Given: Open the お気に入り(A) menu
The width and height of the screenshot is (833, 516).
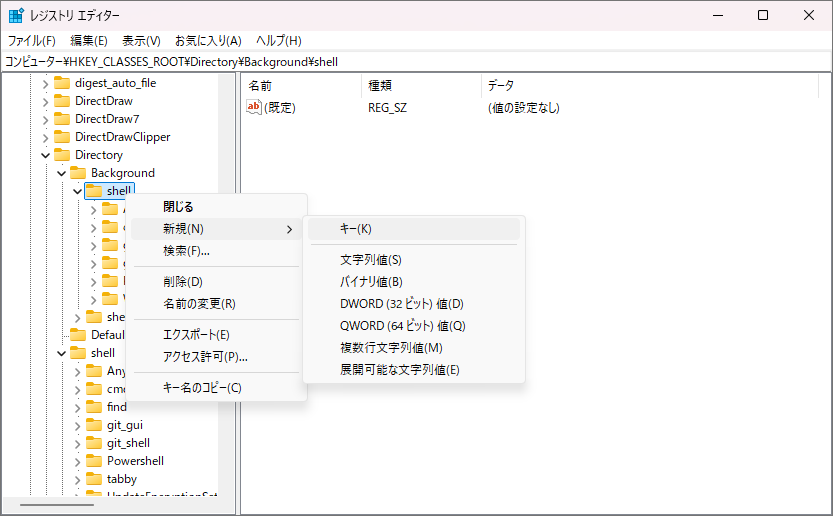Looking at the screenshot, I should coord(208,41).
